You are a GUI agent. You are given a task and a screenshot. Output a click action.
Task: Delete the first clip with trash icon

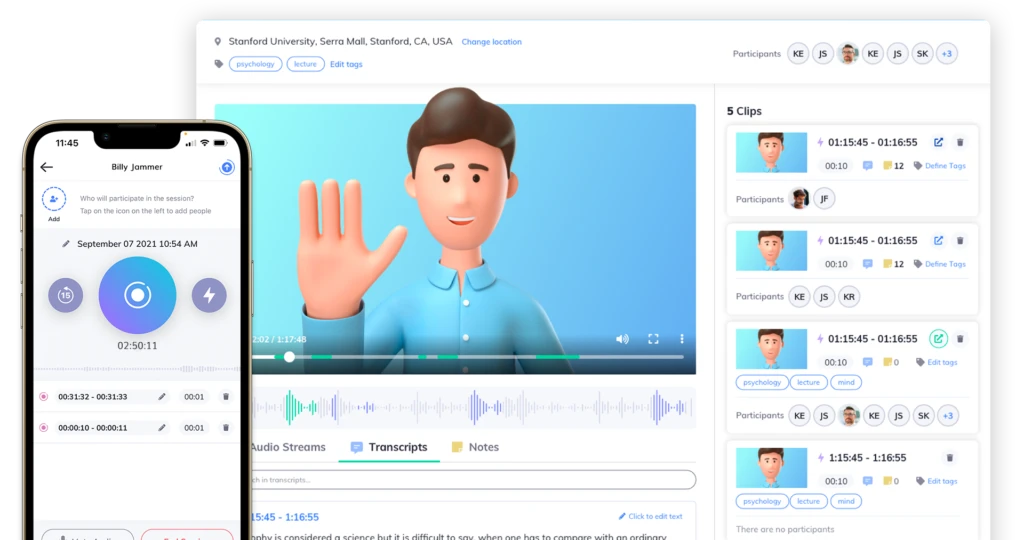pos(960,142)
